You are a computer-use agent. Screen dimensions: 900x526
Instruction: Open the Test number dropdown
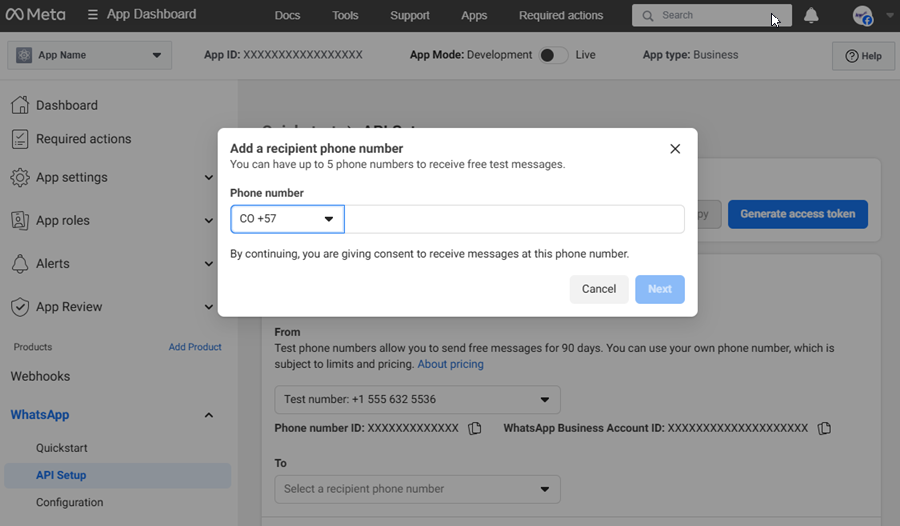[x=417, y=400]
